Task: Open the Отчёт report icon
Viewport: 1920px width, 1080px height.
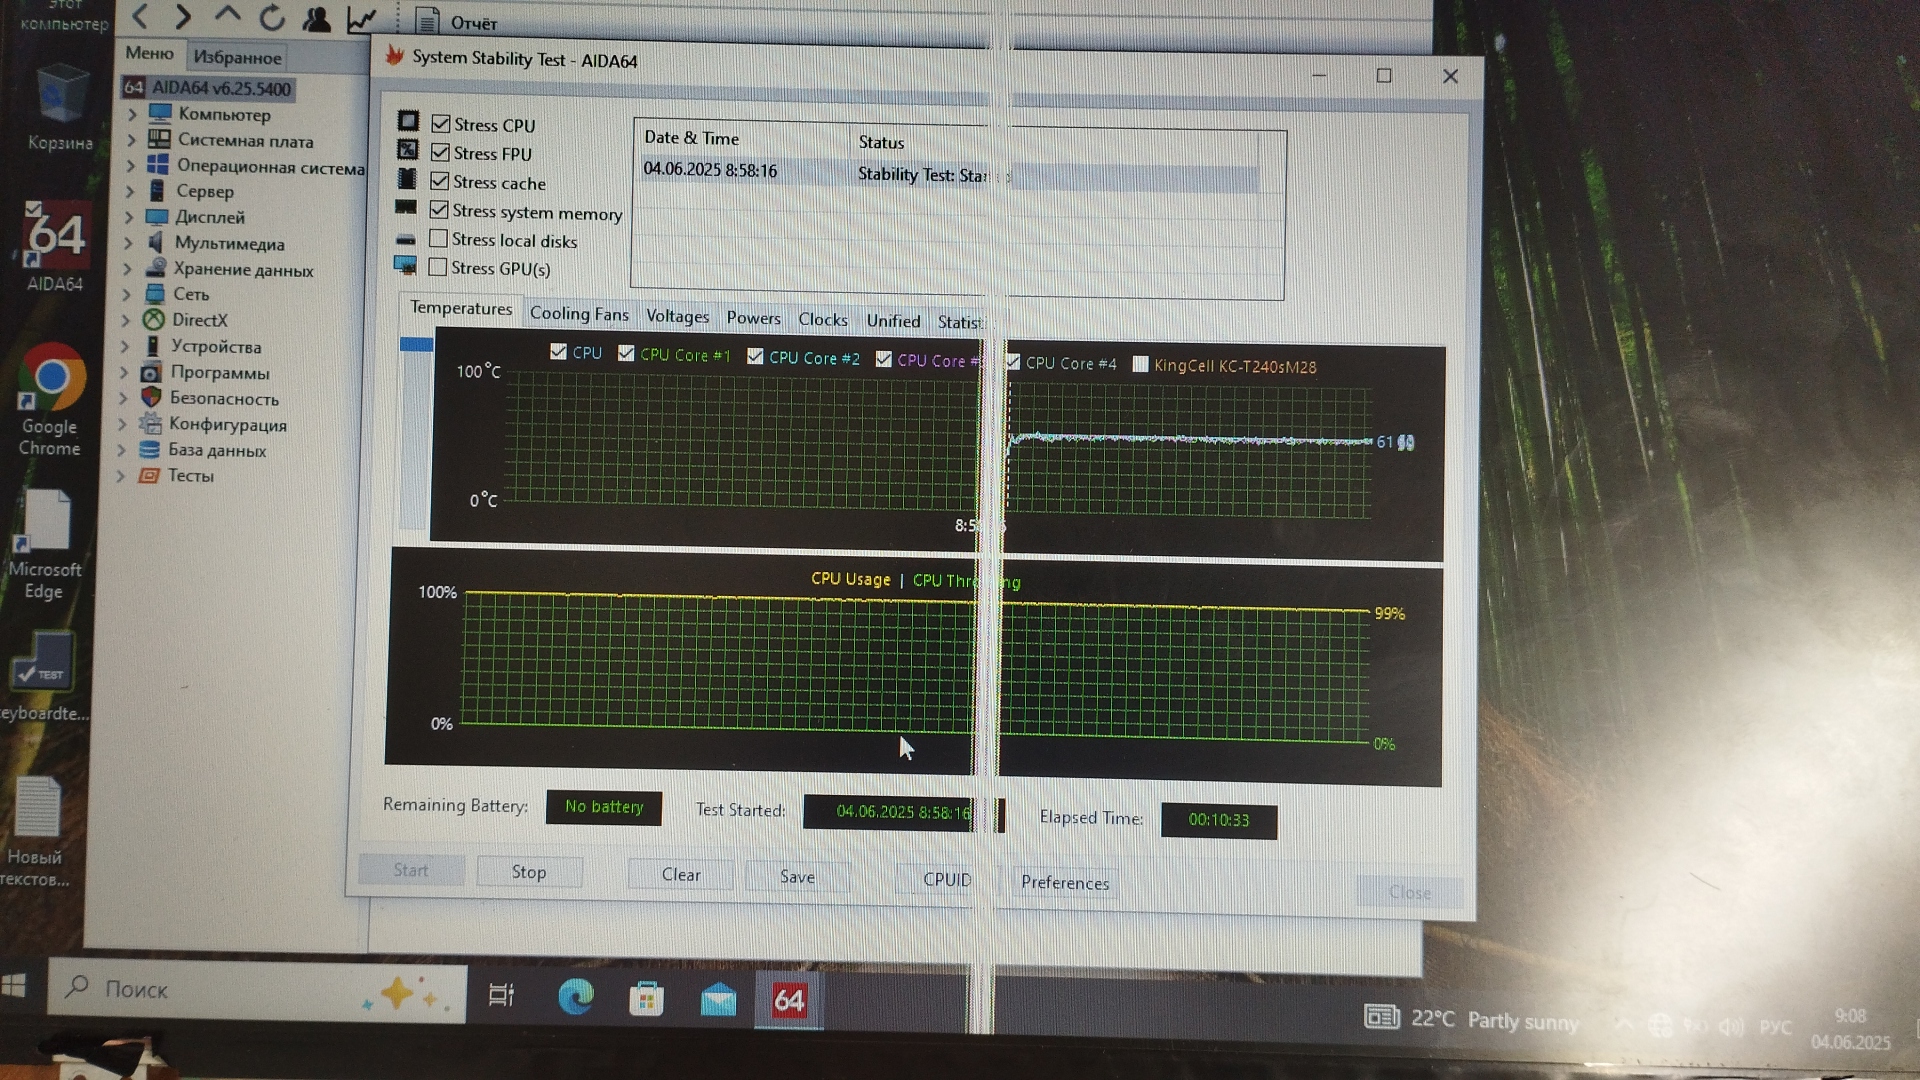Action: coord(427,21)
